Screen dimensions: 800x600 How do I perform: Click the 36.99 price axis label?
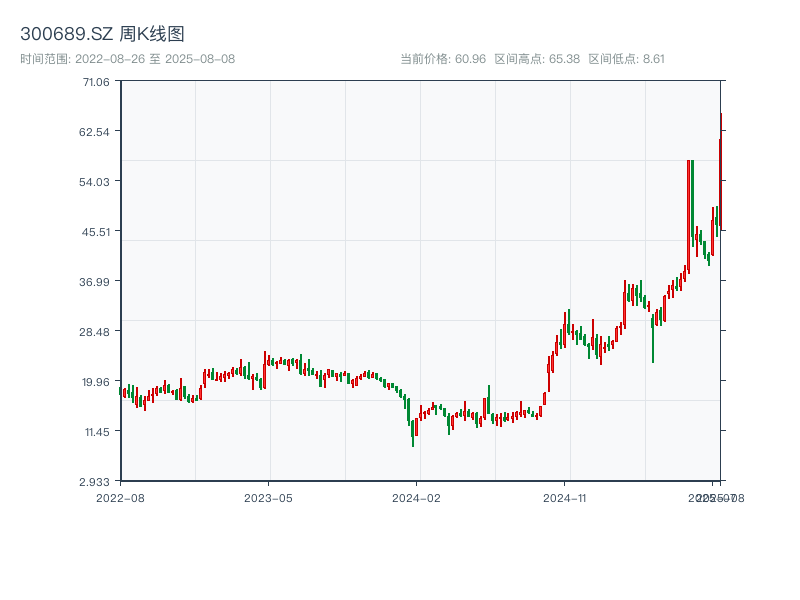tap(96, 281)
